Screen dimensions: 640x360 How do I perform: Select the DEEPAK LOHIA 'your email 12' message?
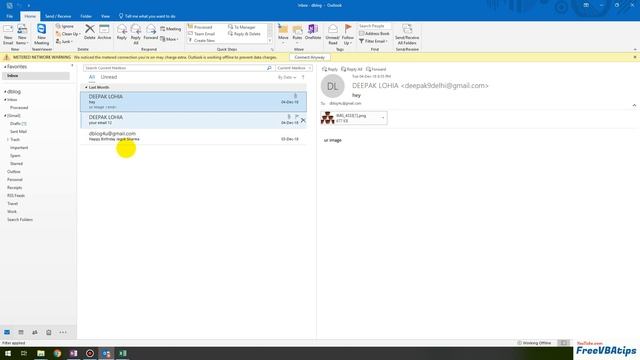pyautogui.click(x=193, y=120)
